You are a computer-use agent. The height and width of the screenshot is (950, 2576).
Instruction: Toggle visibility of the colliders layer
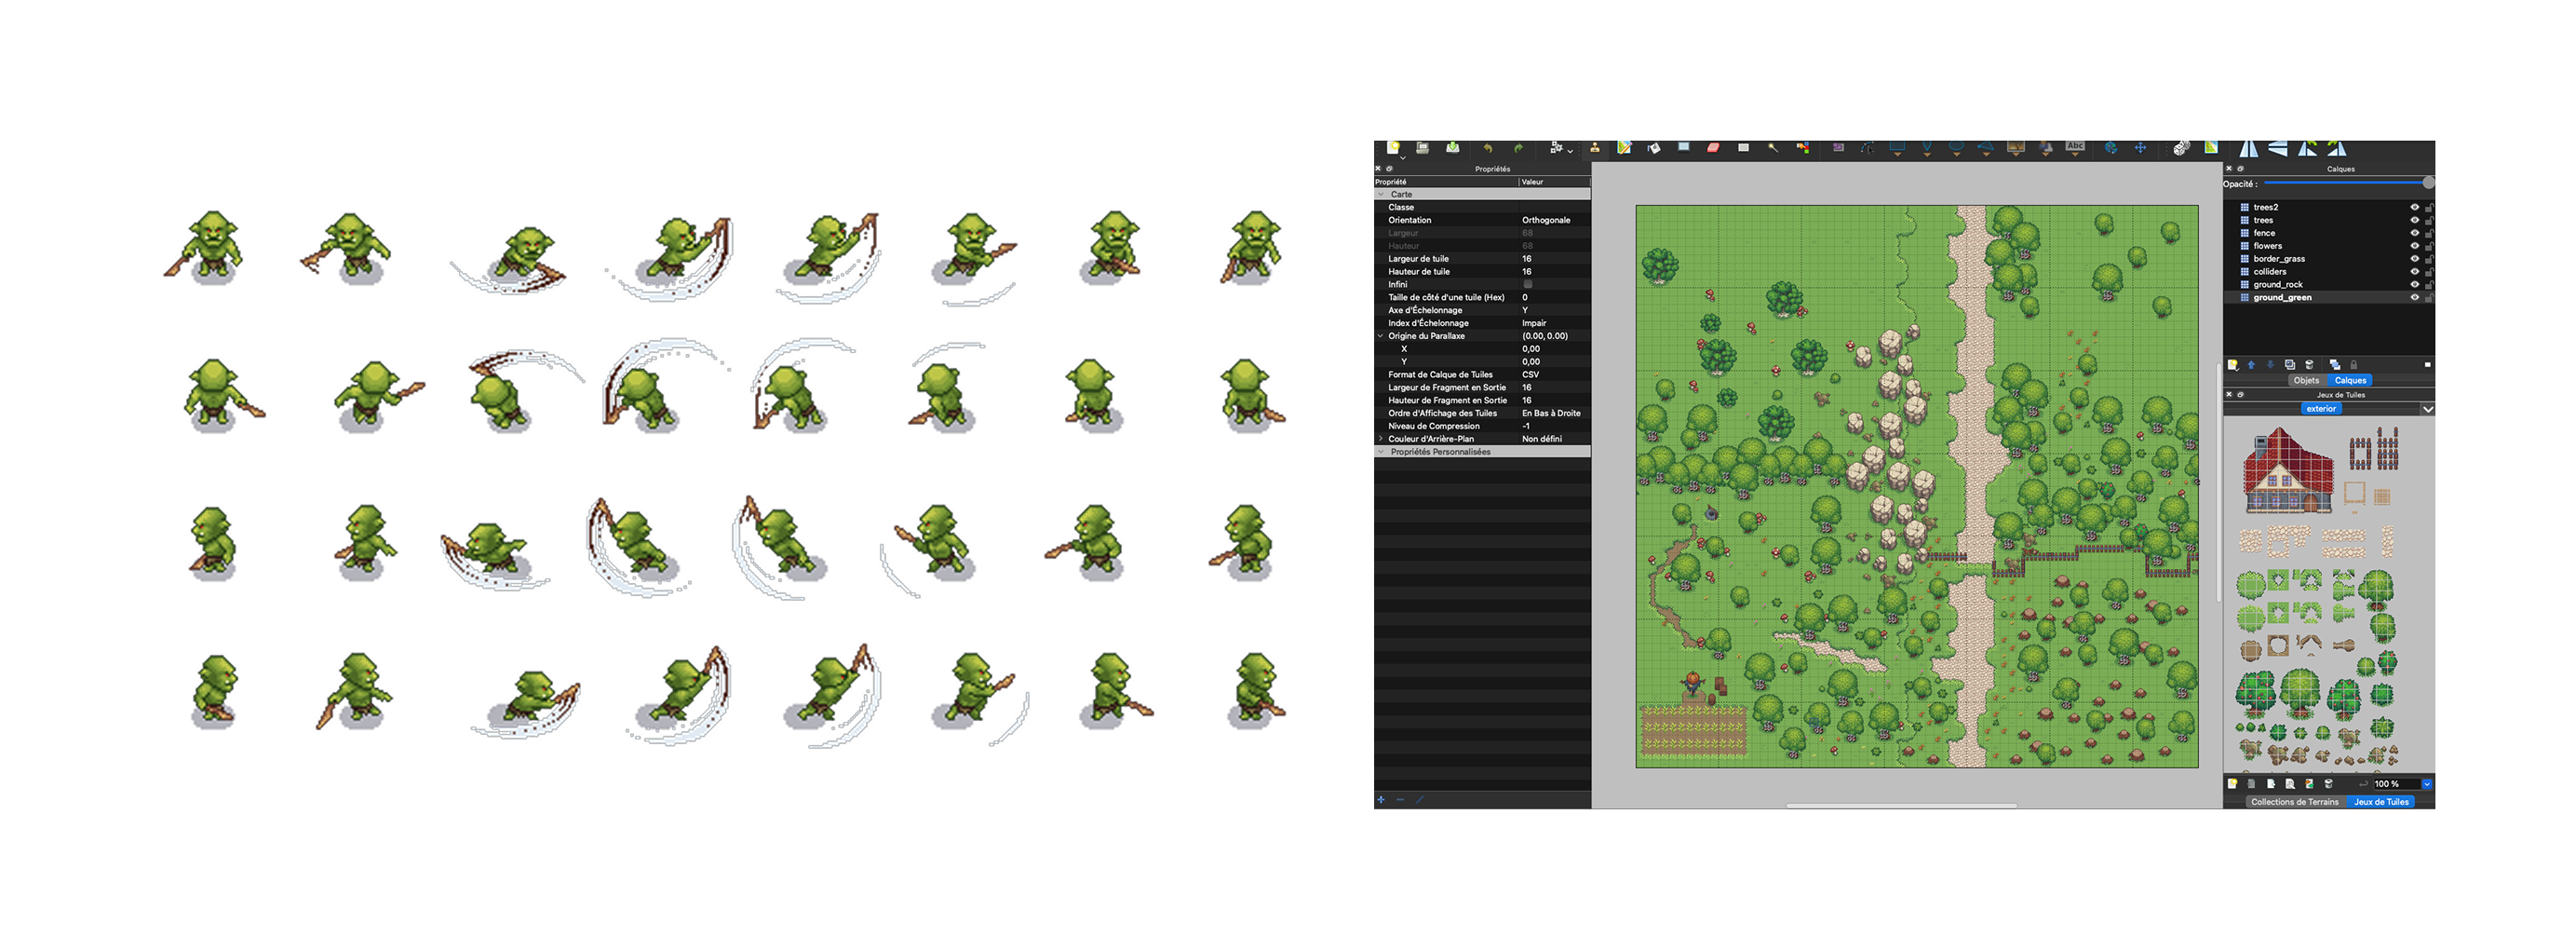2414,272
